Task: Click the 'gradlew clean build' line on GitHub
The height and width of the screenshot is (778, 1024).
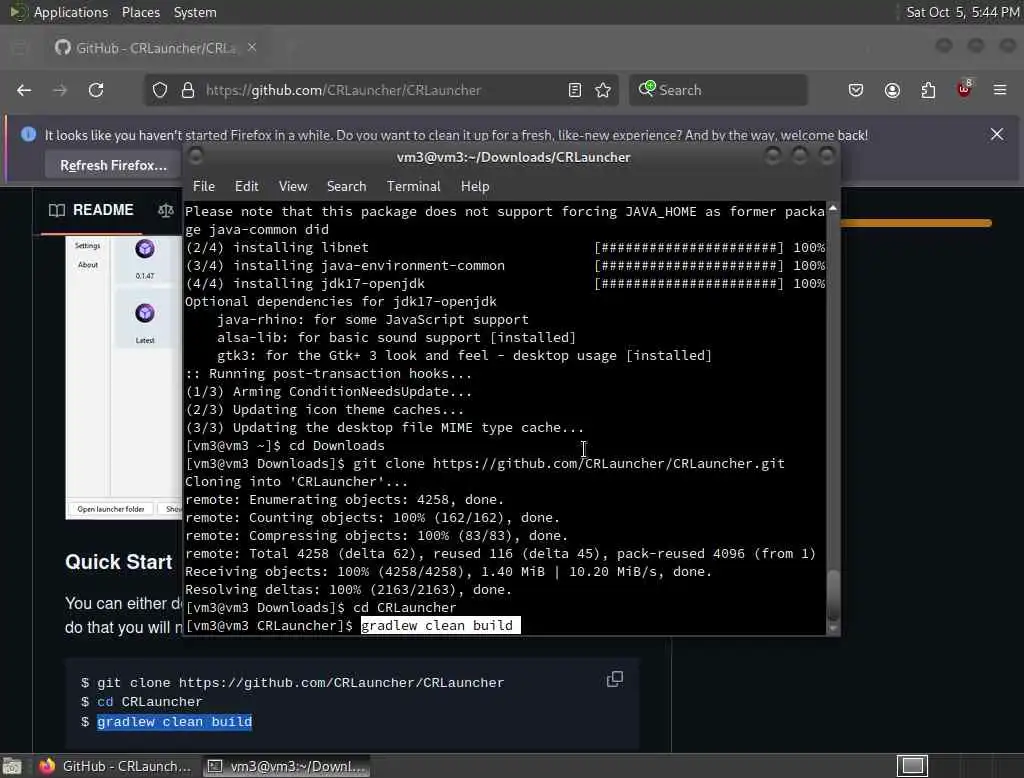Action: click(x=174, y=722)
